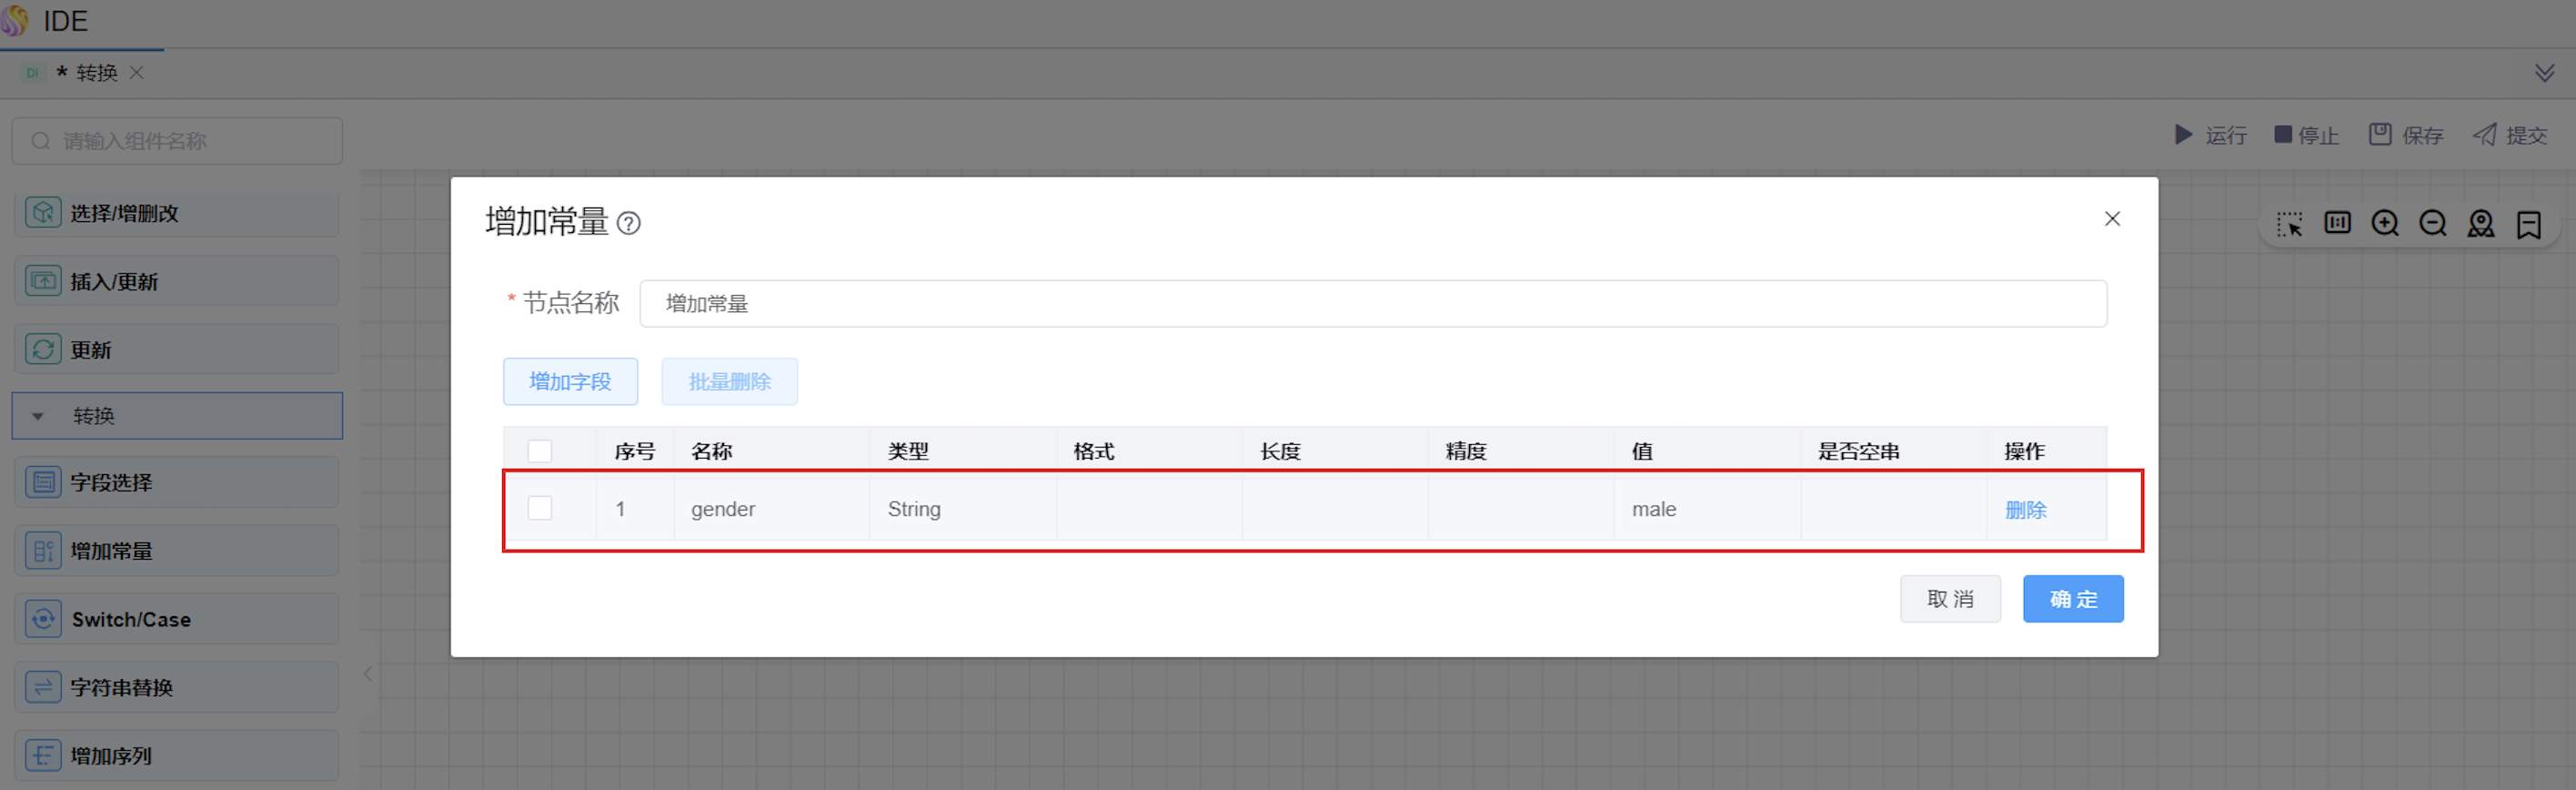Click the zoom in icon
The image size is (2576, 790).
[x=2385, y=223]
